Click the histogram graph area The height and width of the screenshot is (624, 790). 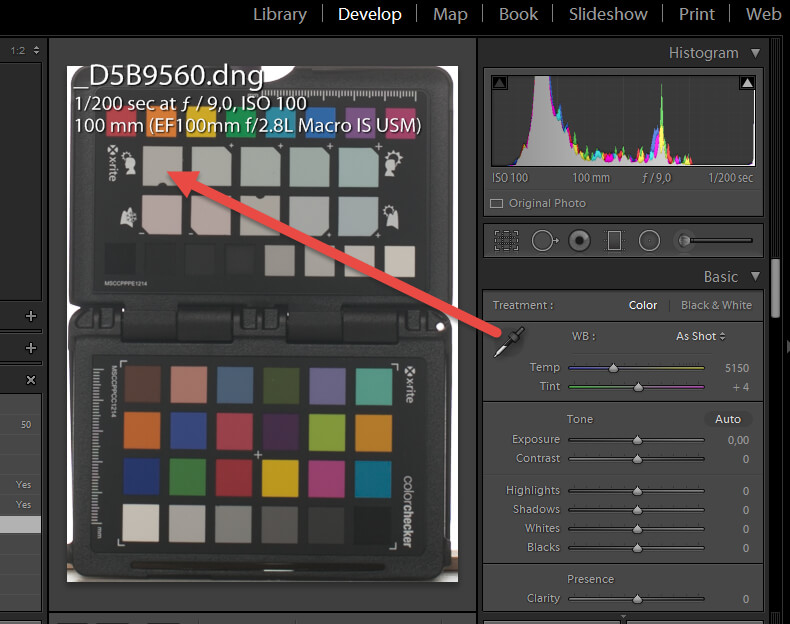tap(623, 121)
